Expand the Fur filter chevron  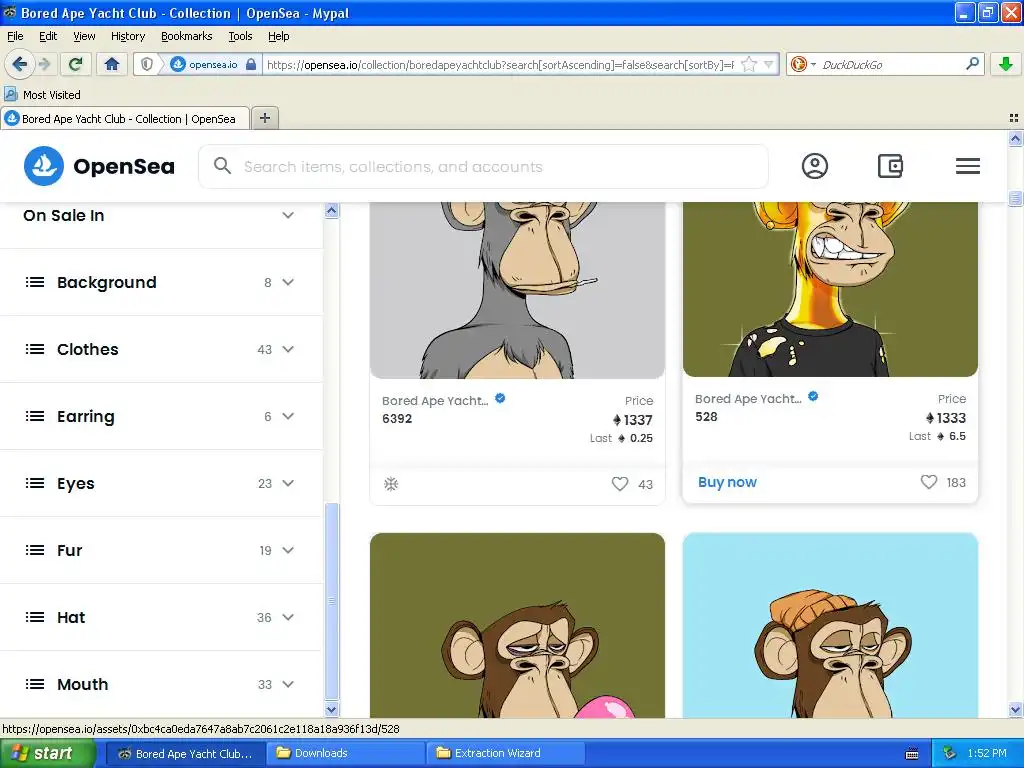[x=288, y=550]
